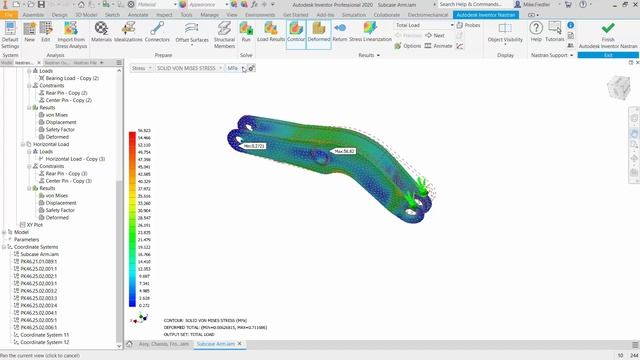Screen dimensions: 640x360
Task: Finish Autodesk Inventor Nastran
Action: click(608, 35)
